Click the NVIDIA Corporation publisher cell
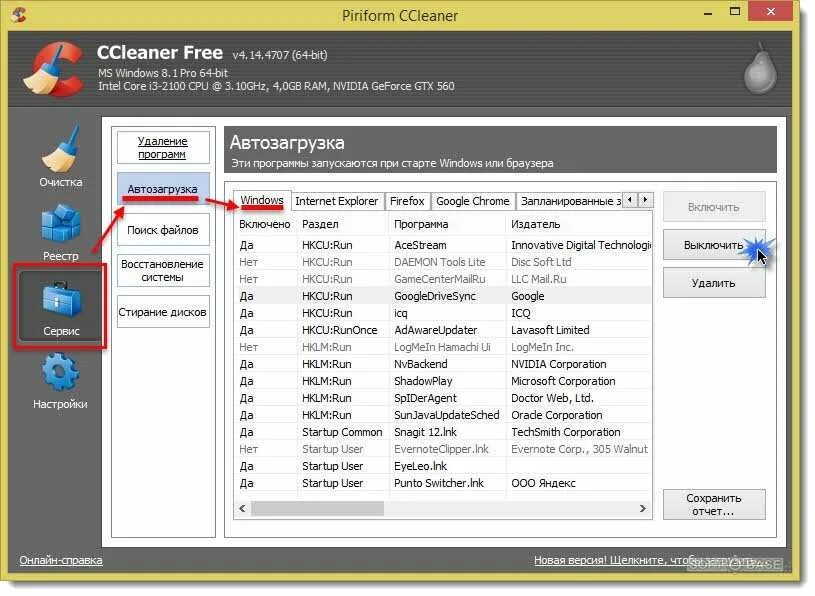The width and height of the screenshot is (815, 596). pyautogui.click(x=558, y=364)
